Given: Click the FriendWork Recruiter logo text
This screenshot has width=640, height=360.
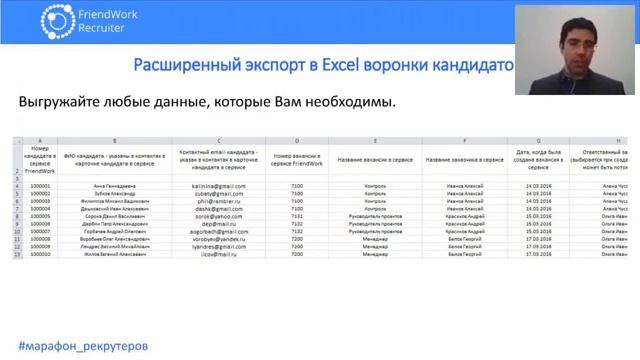Looking at the screenshot, I should (x=108, y=21).
